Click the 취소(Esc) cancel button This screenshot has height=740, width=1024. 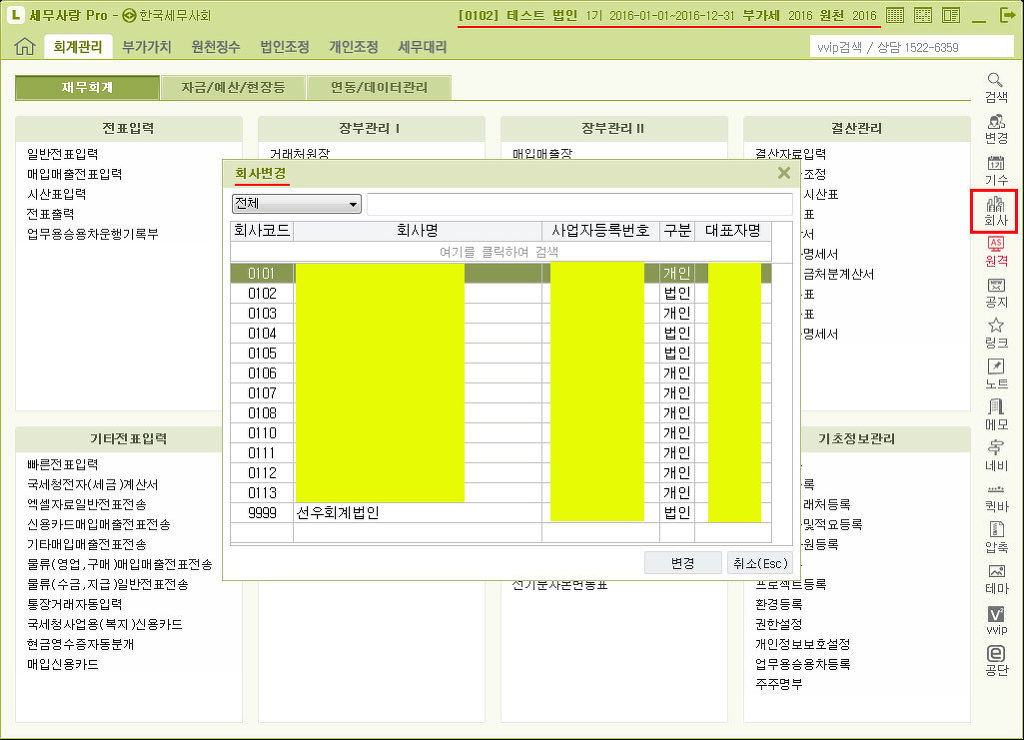coord(761,563)
